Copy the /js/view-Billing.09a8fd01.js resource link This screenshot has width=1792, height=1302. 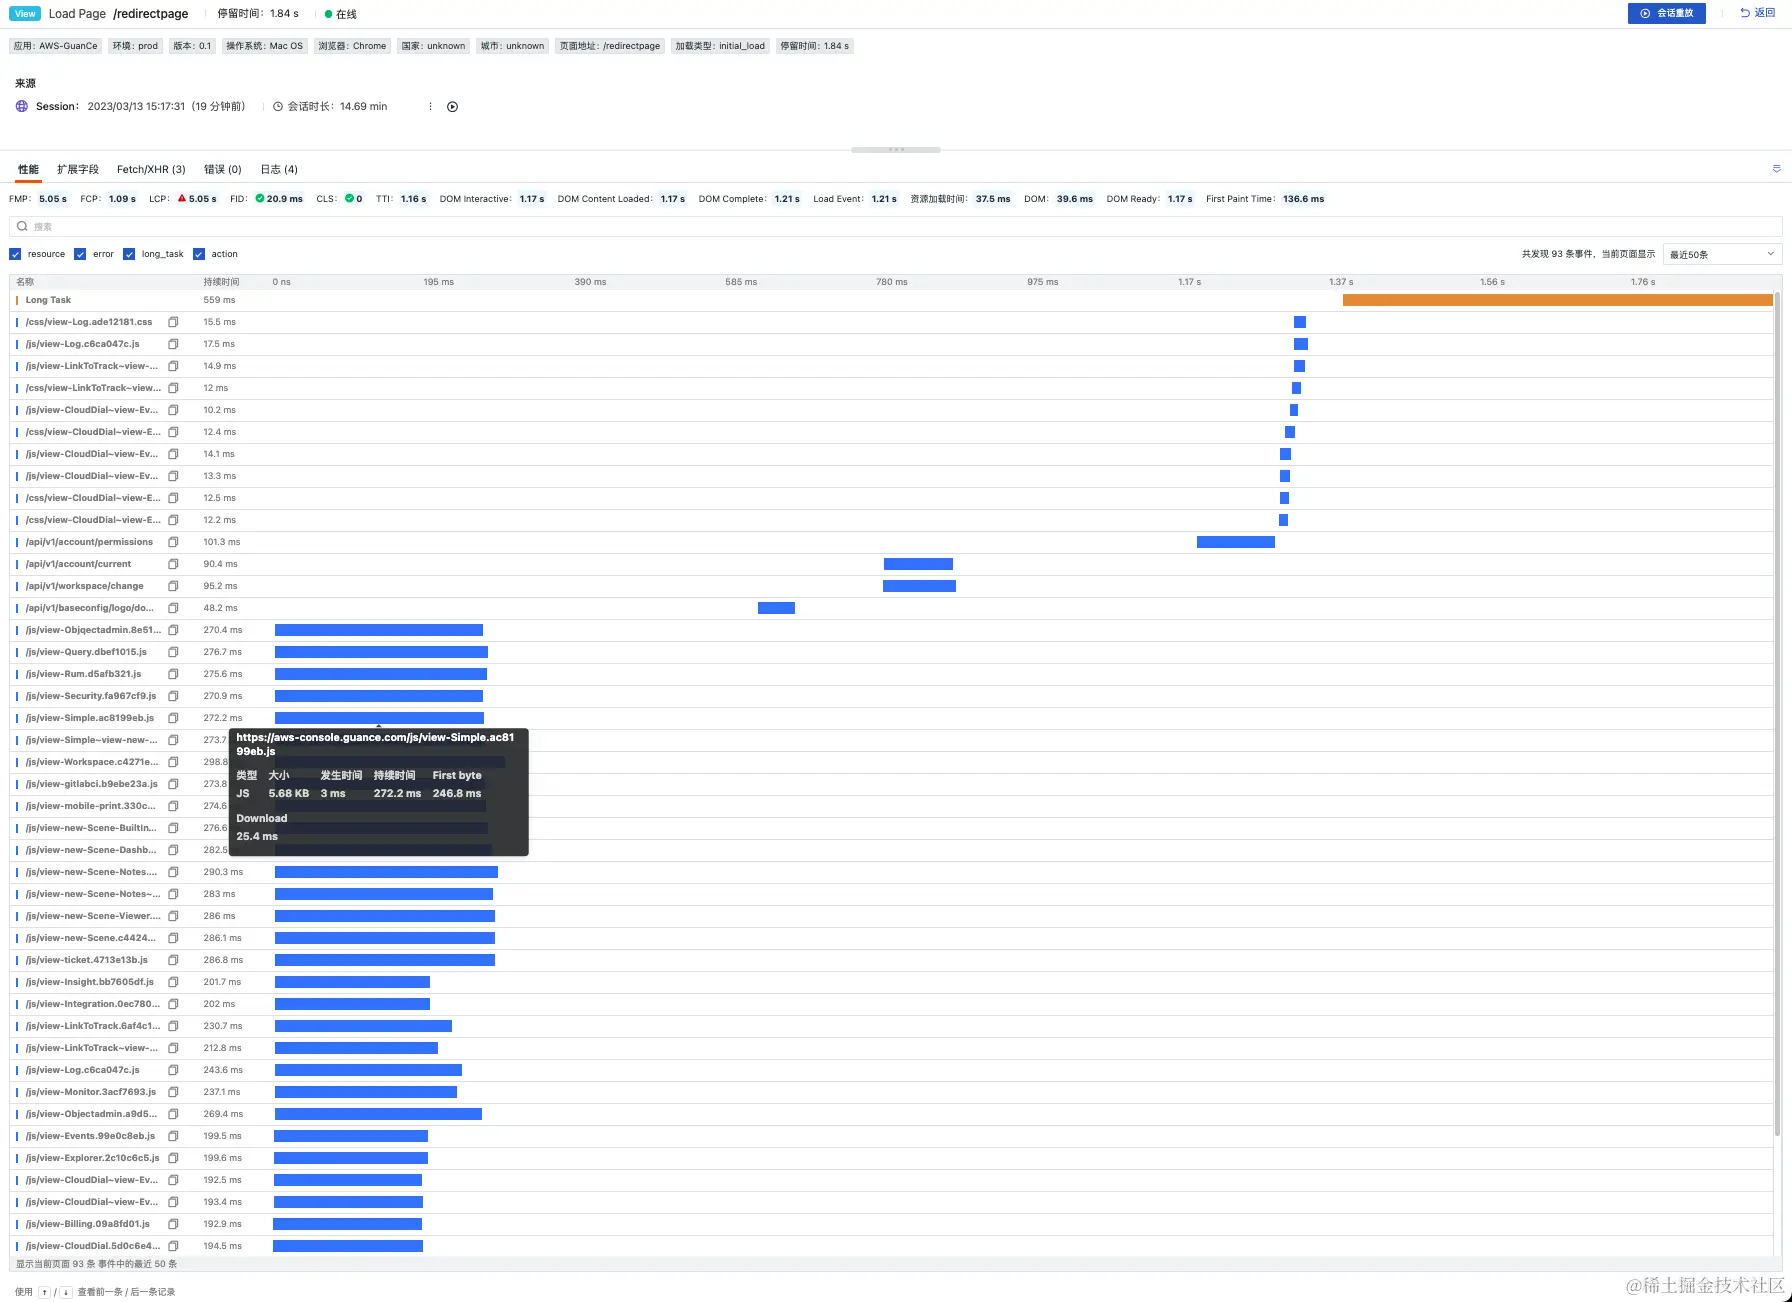173,1224
